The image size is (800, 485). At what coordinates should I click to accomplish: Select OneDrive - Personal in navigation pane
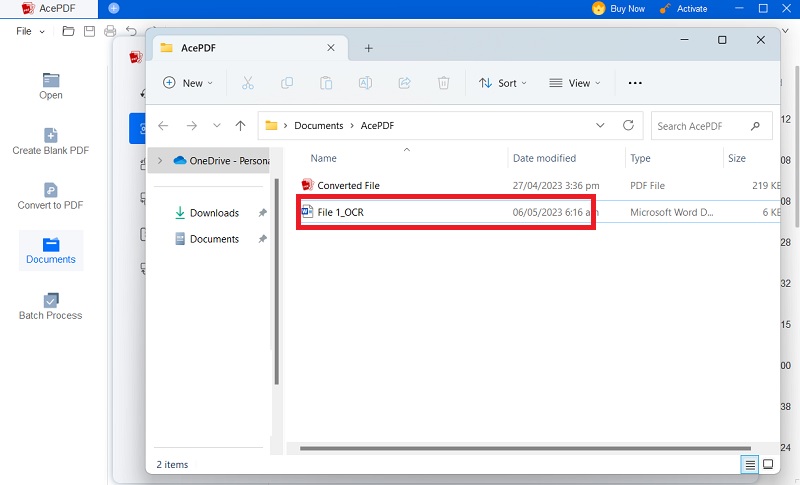[x=221, y=161]
